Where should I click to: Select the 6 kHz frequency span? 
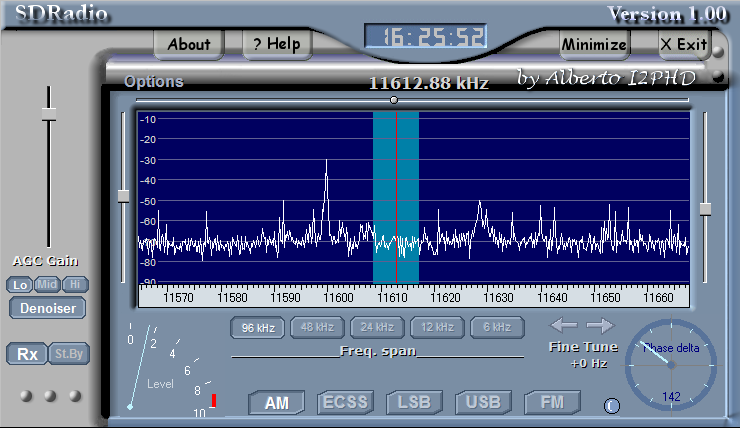(497, 327)
